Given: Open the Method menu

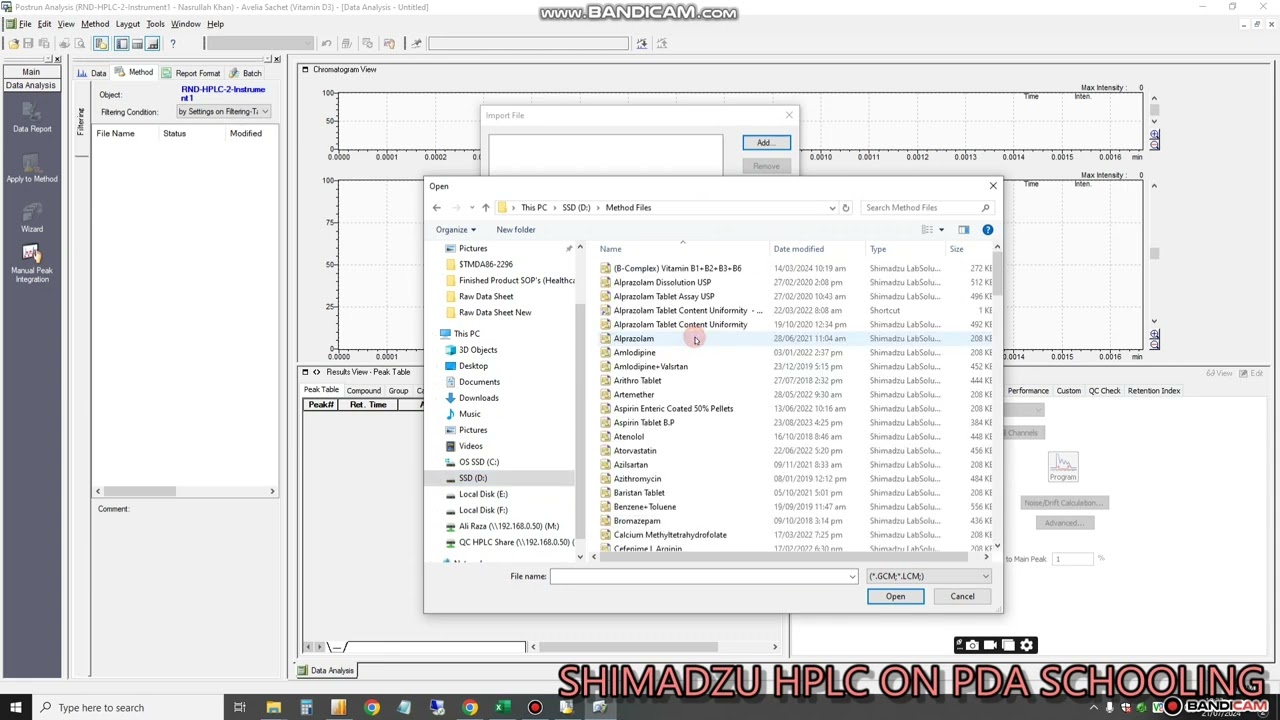Looking at the screenshot, I should pos(95,24).
